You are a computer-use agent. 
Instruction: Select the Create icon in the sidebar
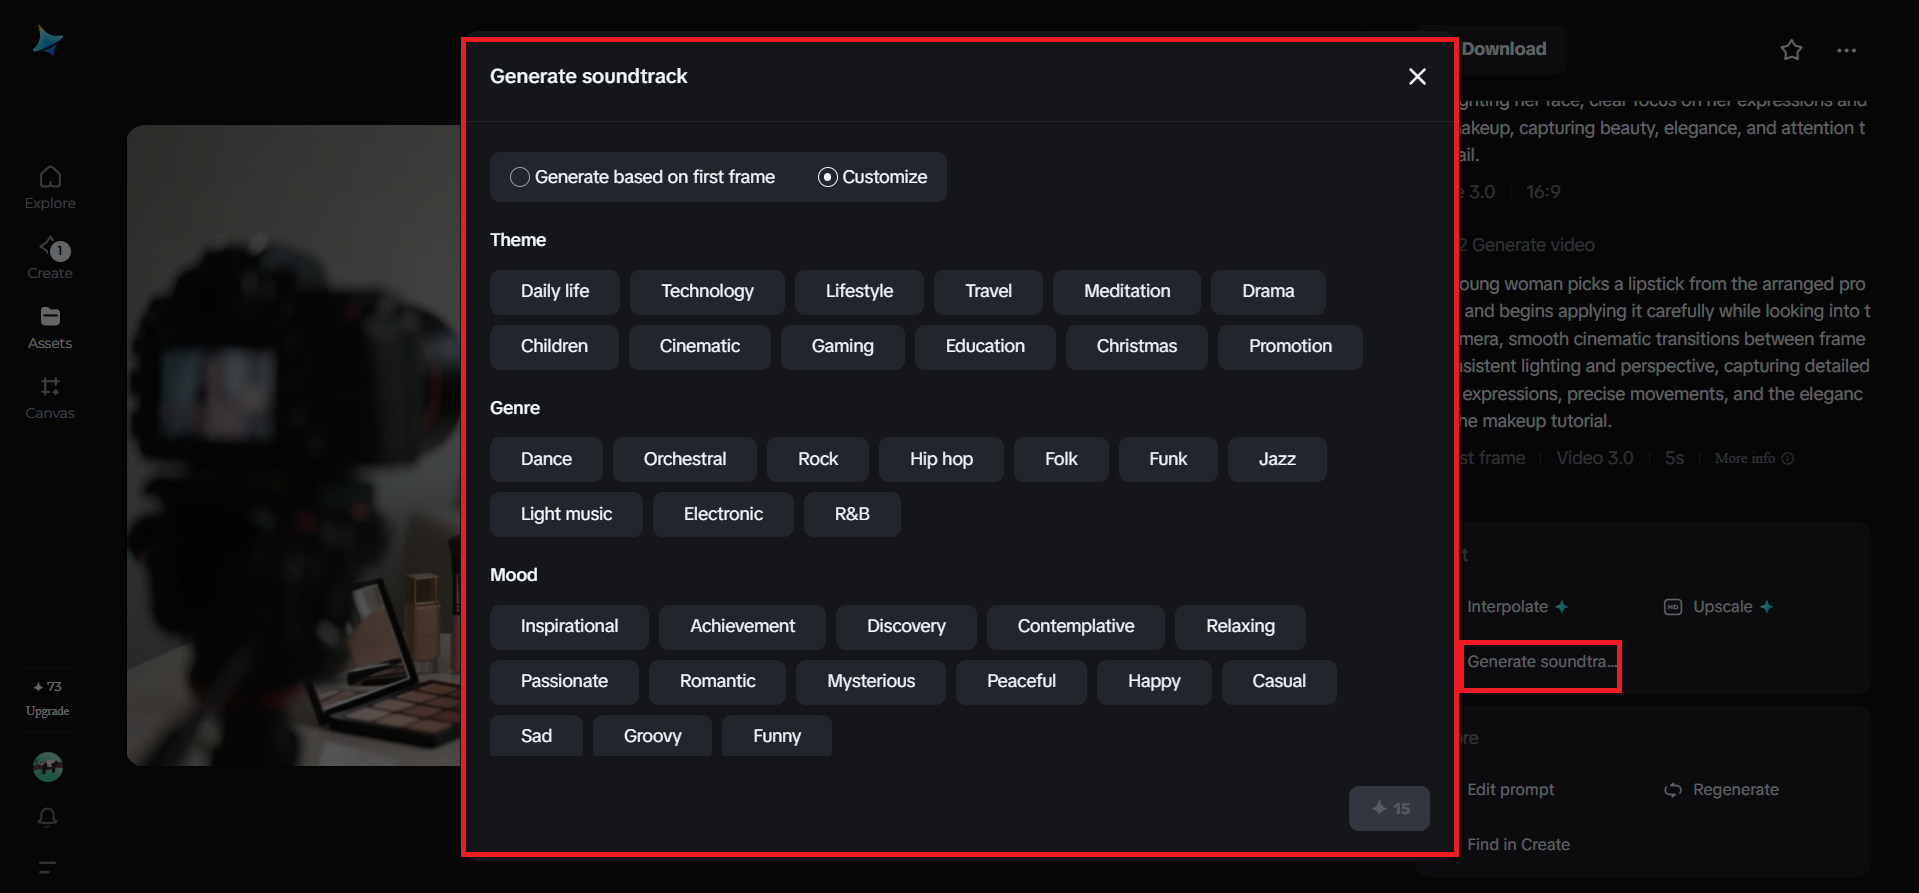point(49,257)
